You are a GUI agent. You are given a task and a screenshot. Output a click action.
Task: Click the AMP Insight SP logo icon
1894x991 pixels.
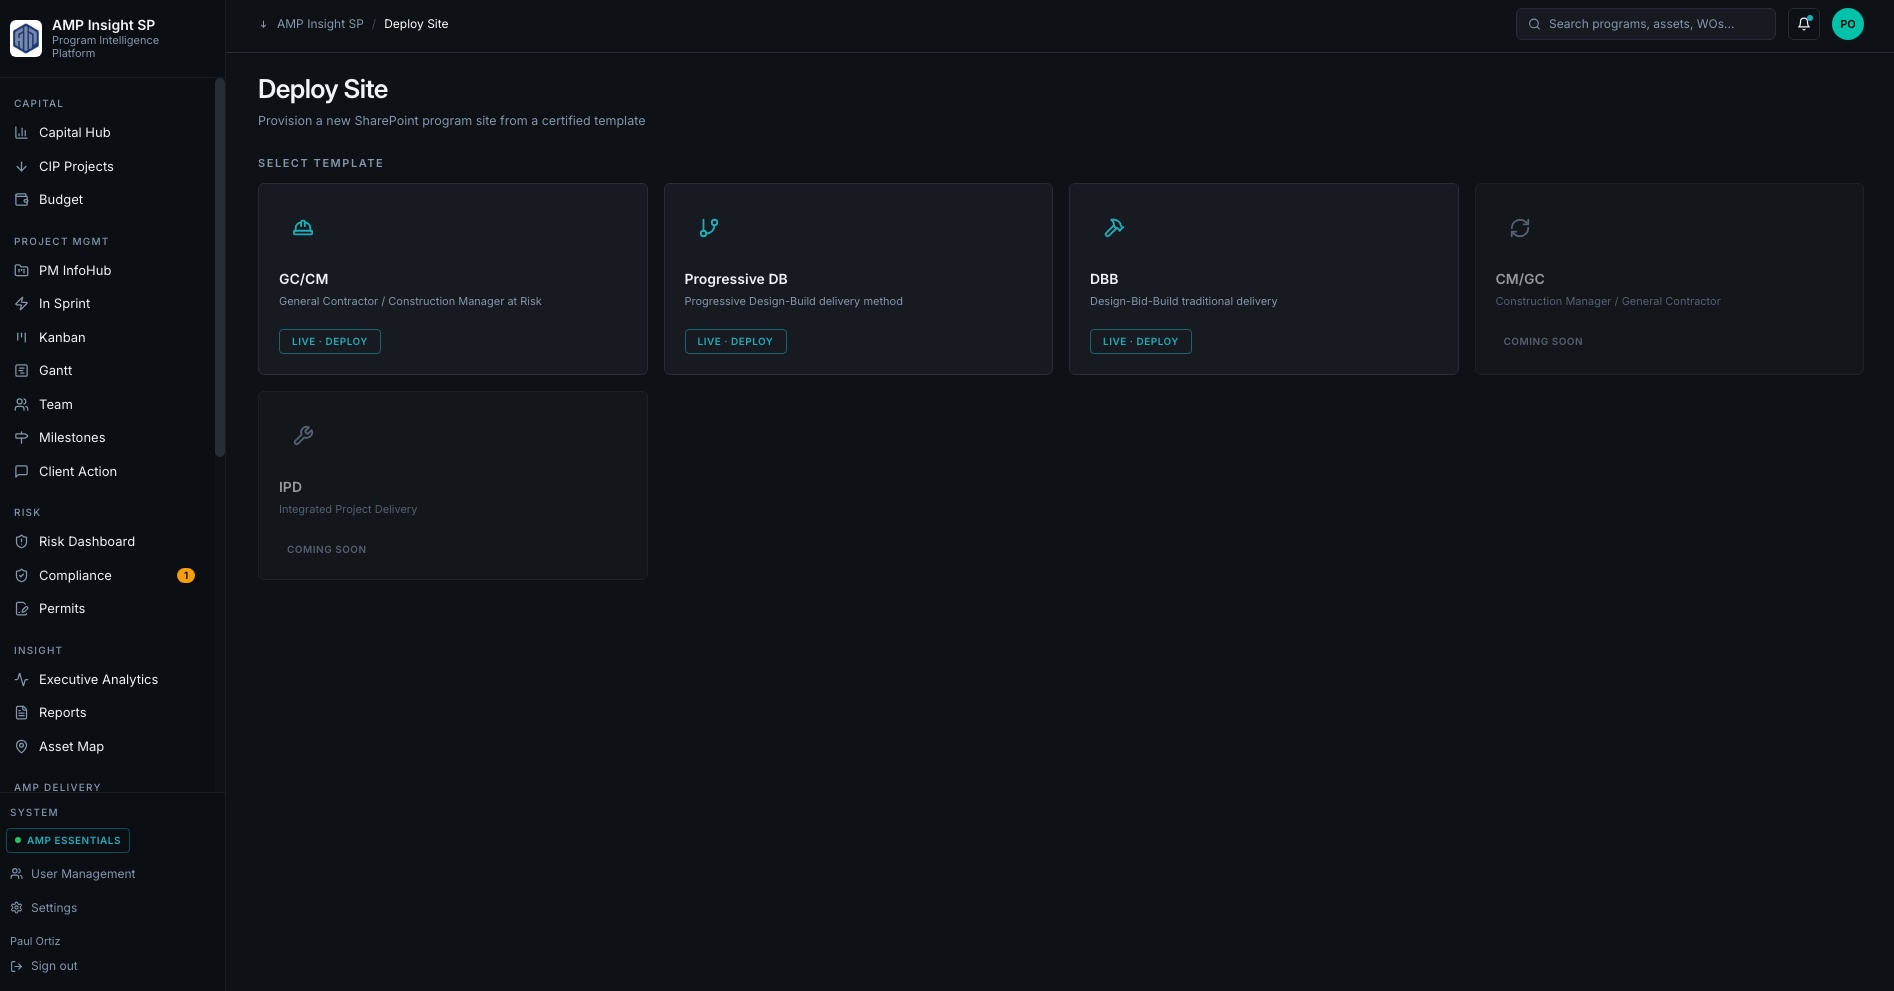[x=26, y=39]
